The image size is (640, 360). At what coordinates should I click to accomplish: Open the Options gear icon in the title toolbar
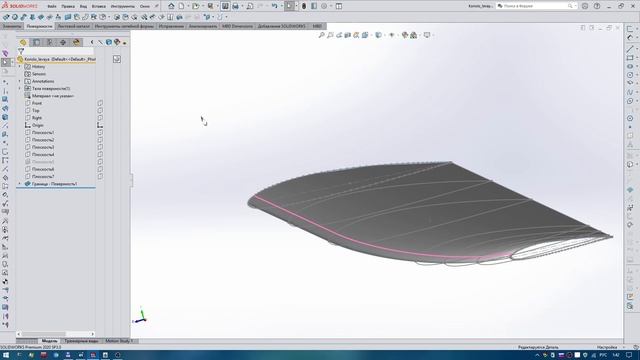pos(324,6)
